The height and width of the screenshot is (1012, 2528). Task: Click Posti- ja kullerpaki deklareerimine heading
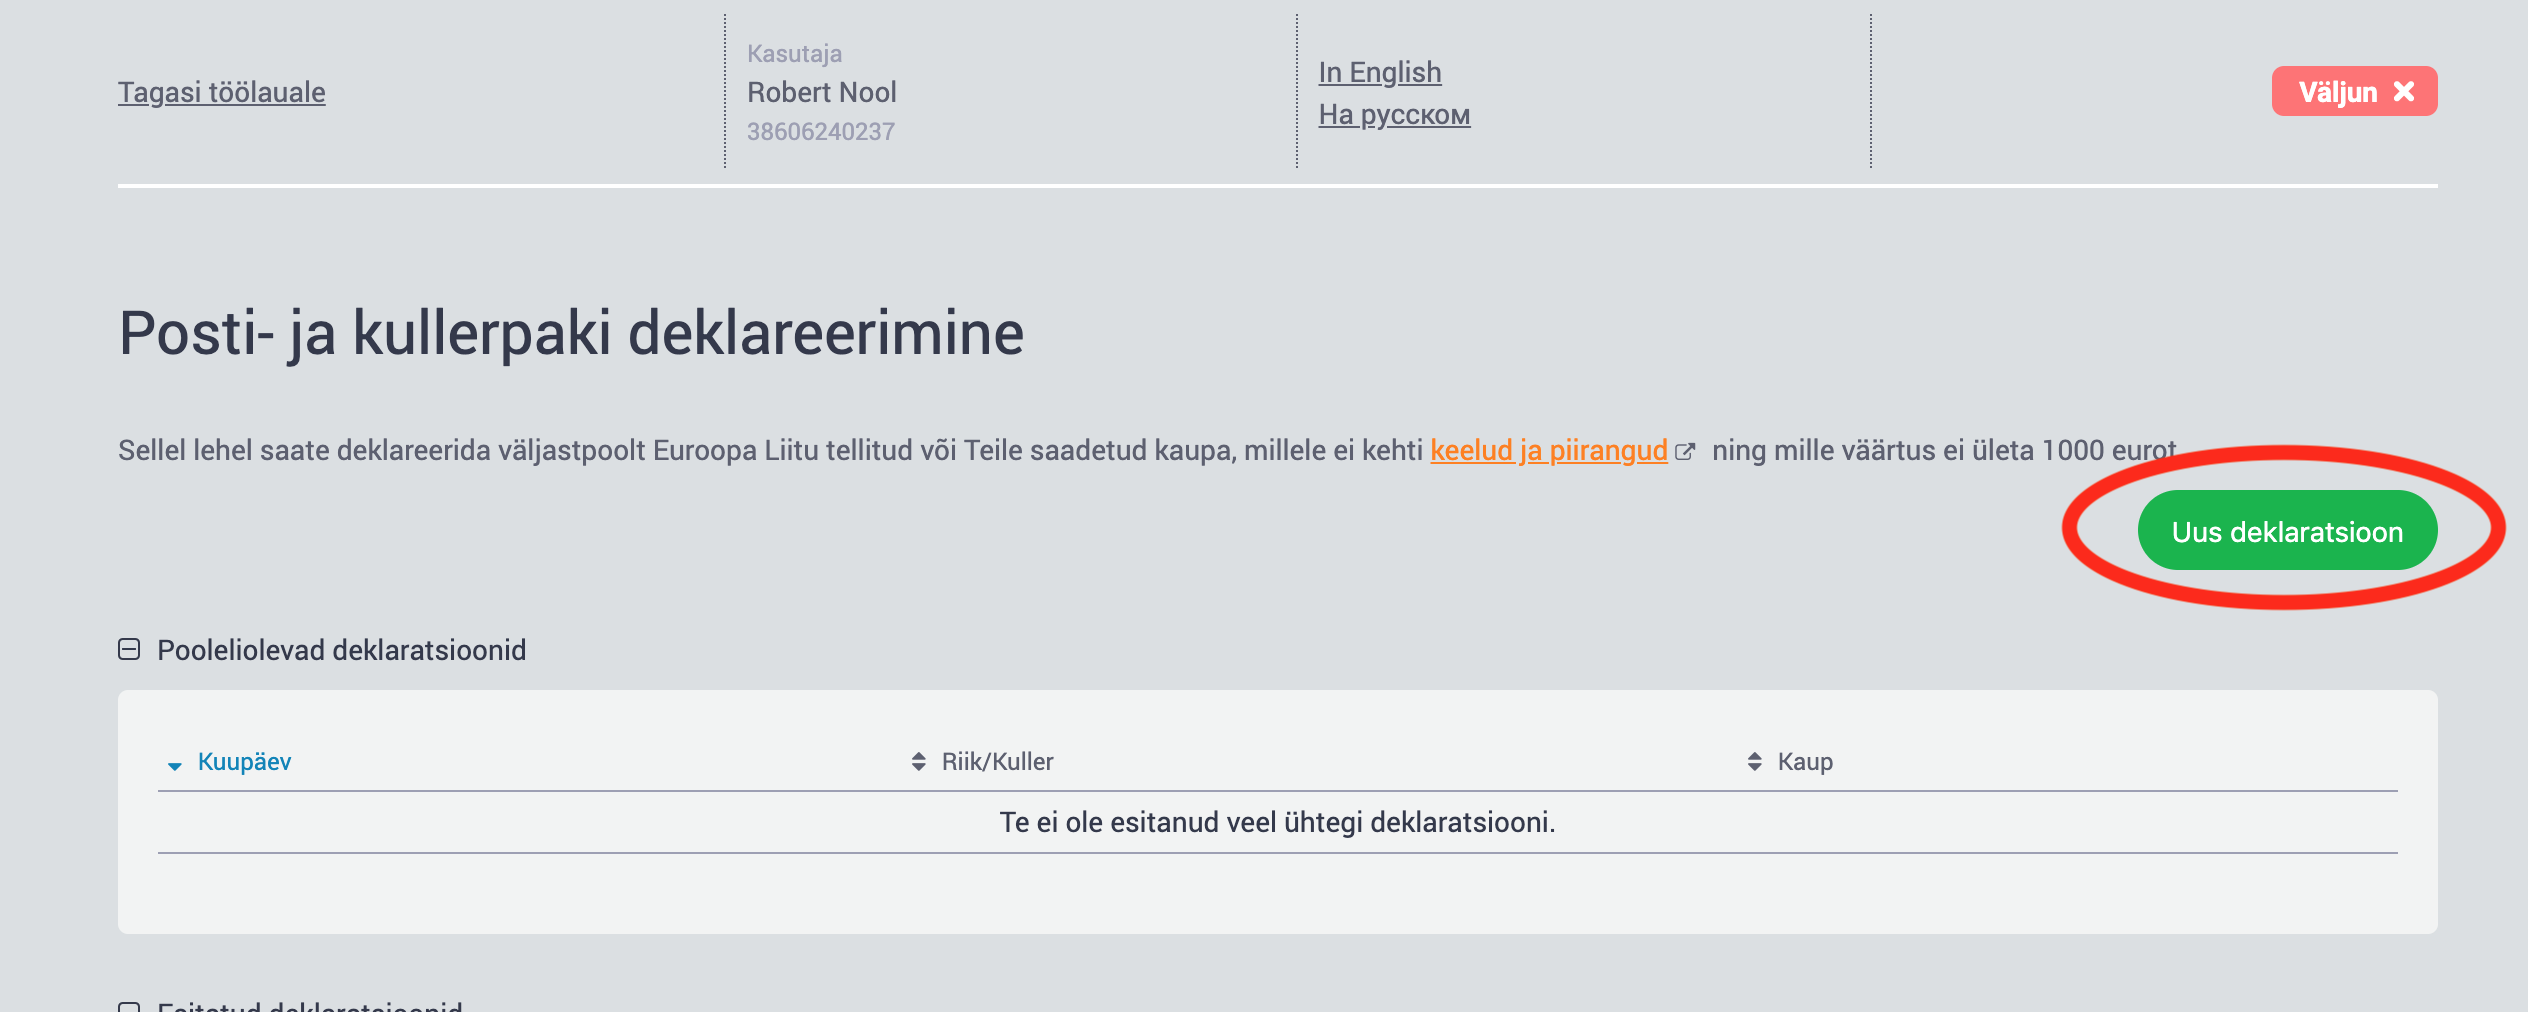(x=571, y=334)
